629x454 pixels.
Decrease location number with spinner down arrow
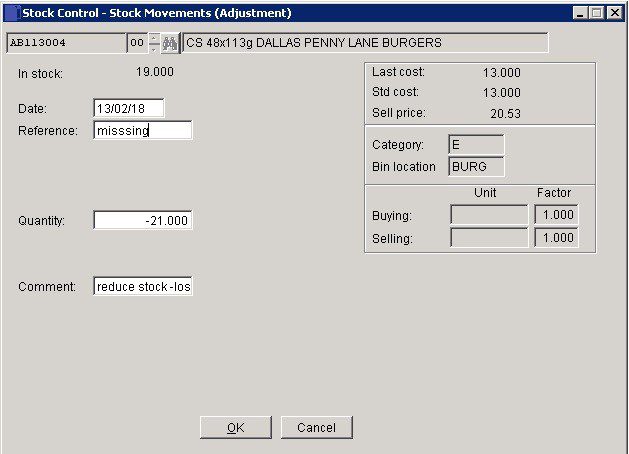pos(154,48)
